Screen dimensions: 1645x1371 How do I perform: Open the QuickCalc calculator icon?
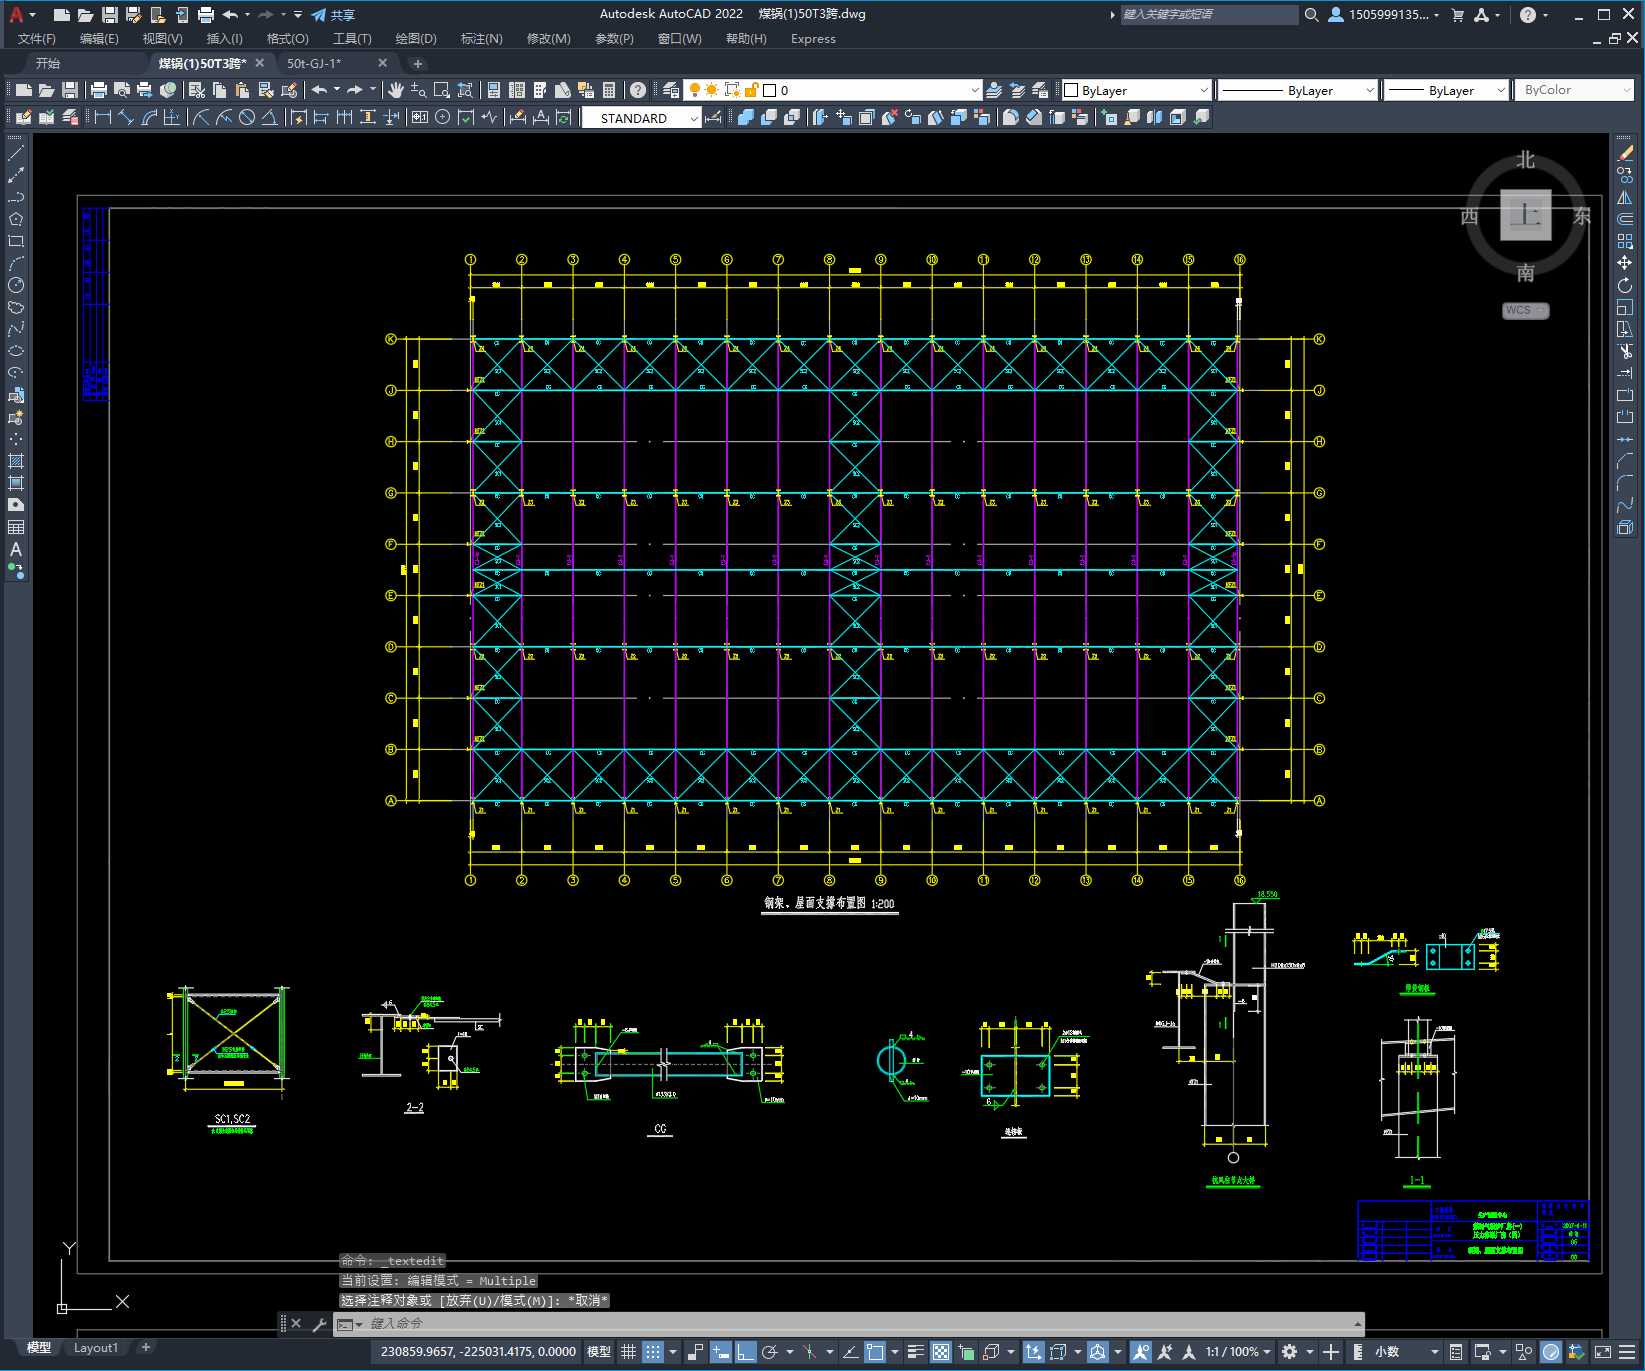click(609, 90)
